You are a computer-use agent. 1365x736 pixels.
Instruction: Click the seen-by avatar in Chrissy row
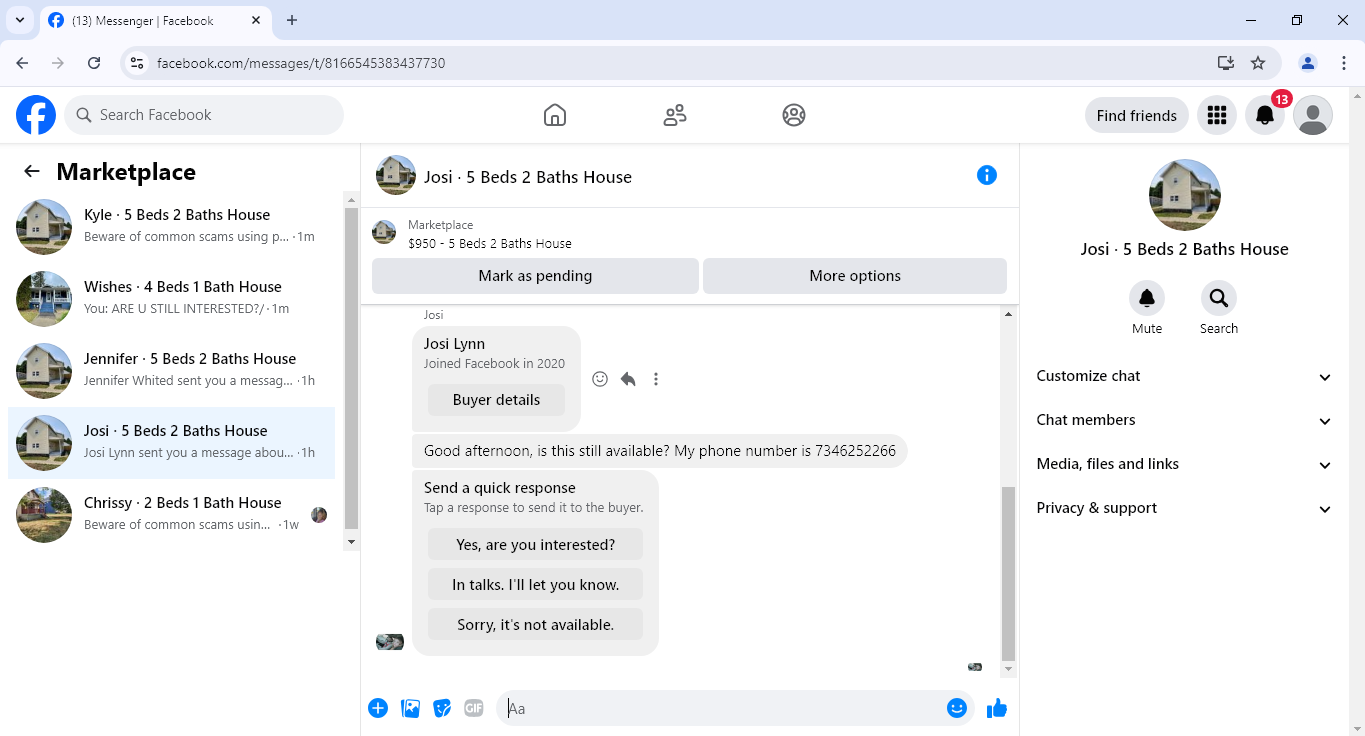coord(319,515)
